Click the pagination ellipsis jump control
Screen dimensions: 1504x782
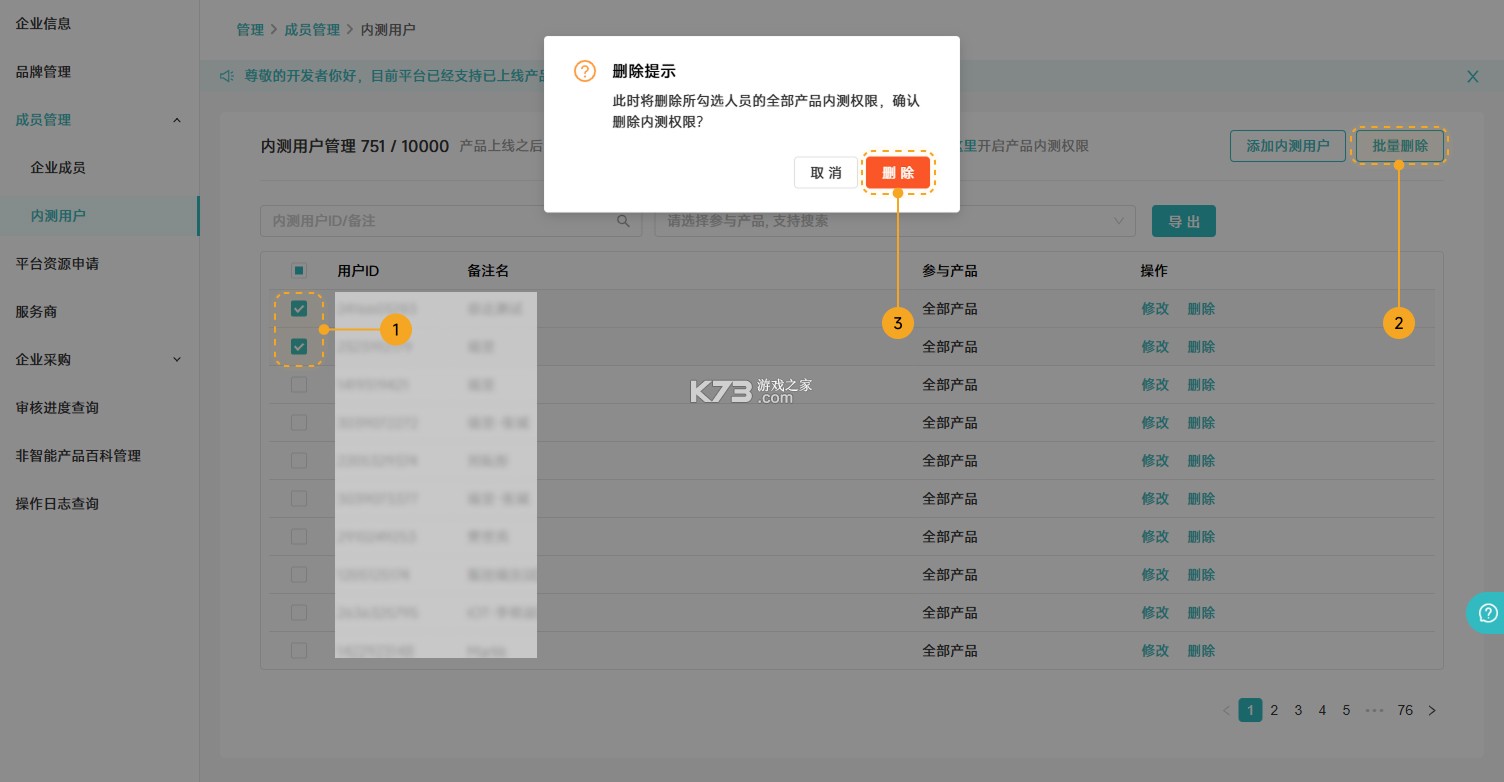click(1374, 710)
